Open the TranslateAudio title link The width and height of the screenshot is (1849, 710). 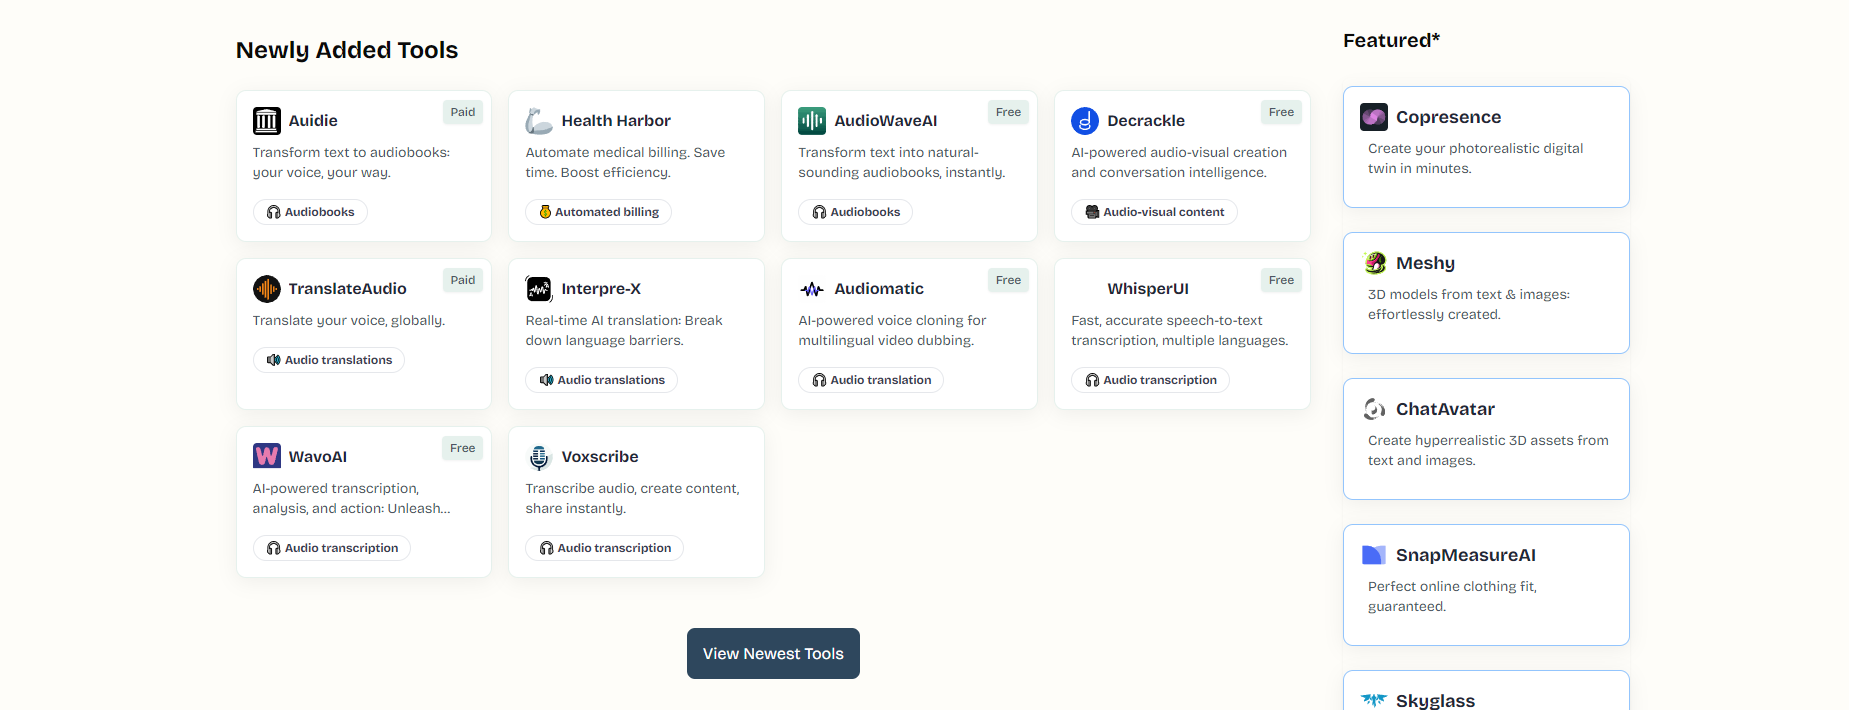(x=348, y=289)
